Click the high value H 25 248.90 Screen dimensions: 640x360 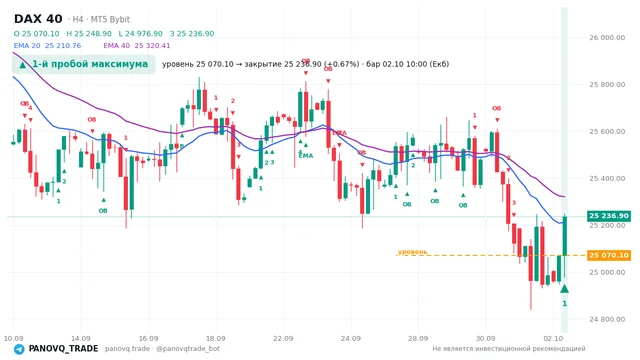pyautogui.click(x=89, y=33)
